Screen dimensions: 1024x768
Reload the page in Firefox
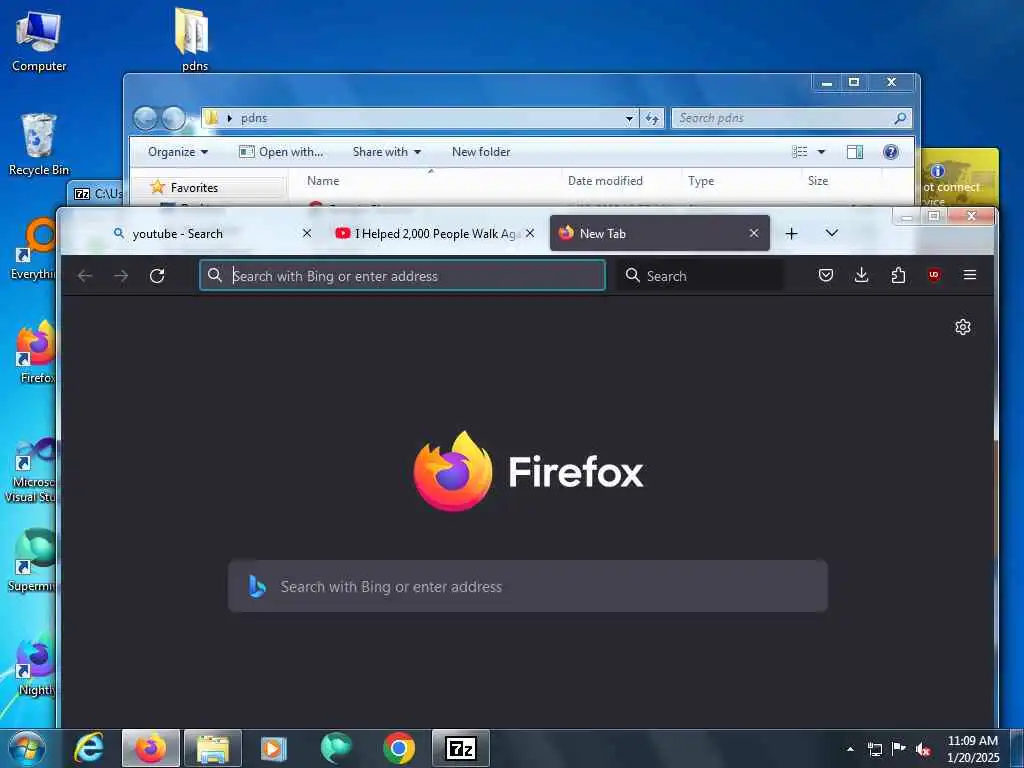click(x=157, y=276)
